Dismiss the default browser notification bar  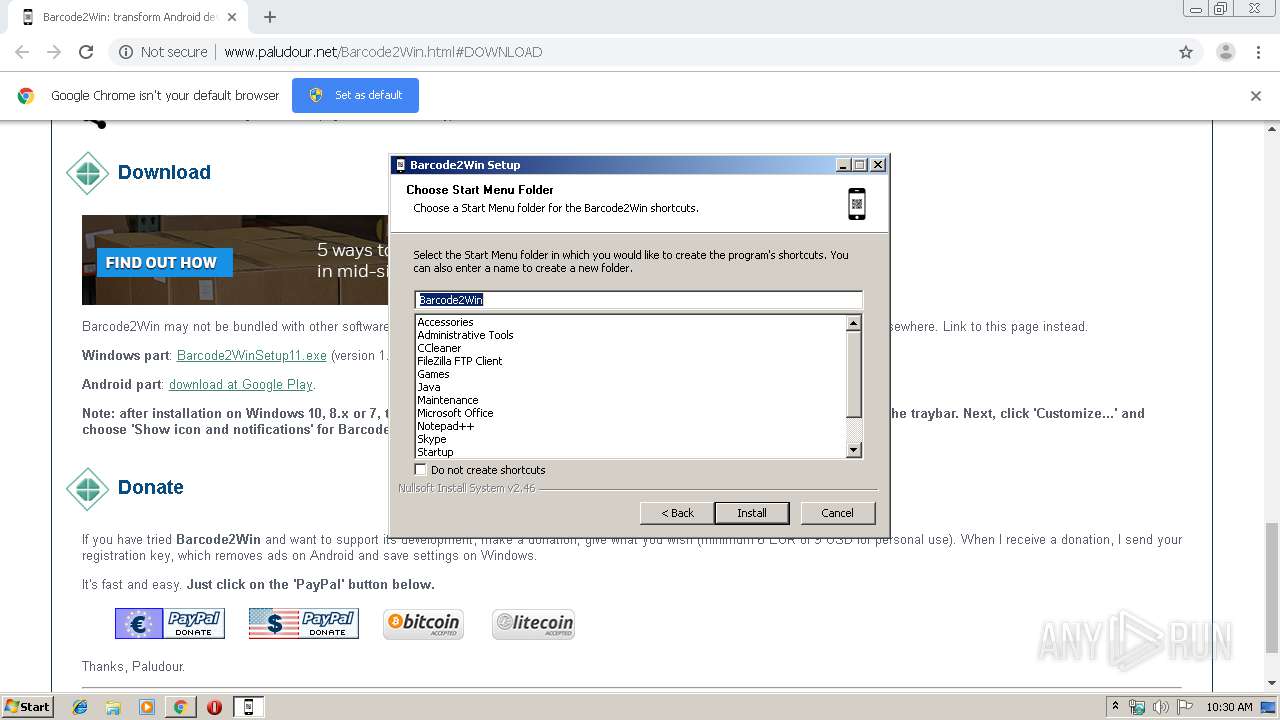click(x=1256, y=96)
